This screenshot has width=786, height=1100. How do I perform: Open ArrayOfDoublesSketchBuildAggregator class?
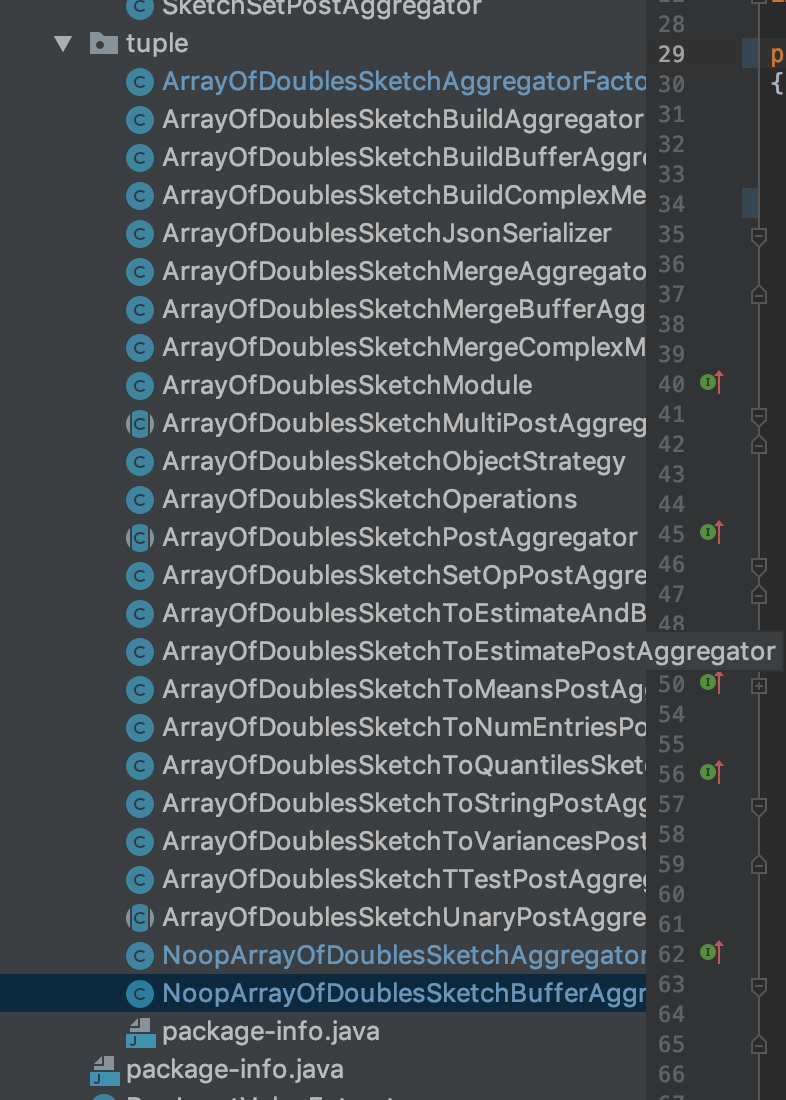coord(402,120)
